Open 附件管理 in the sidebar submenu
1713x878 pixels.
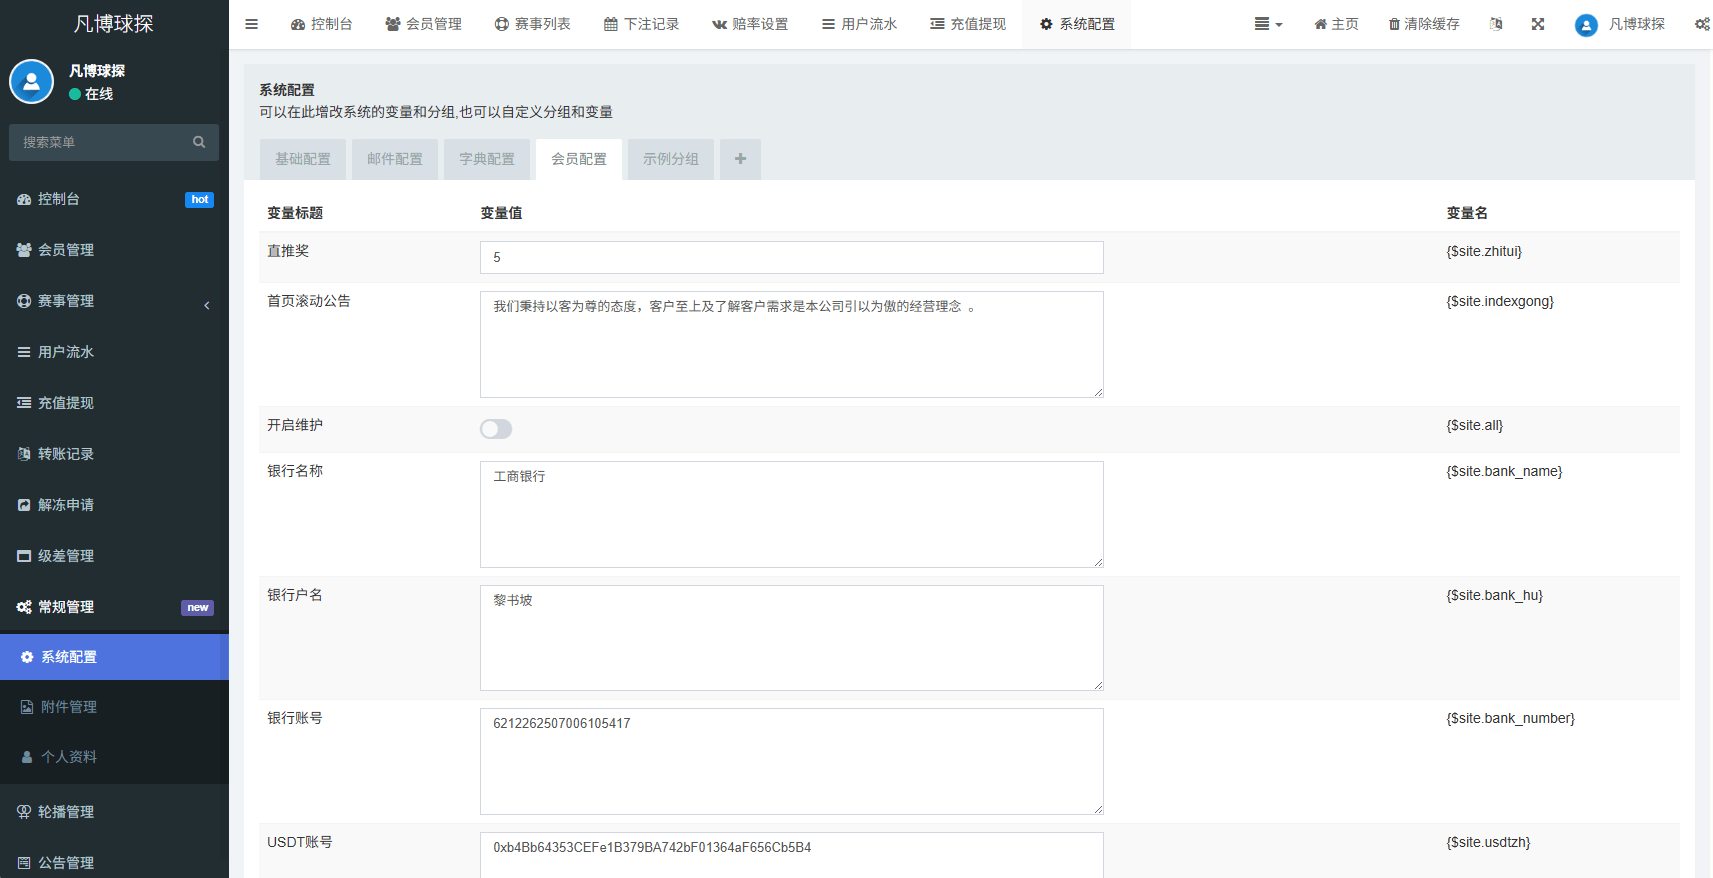(x=114, y=707)
